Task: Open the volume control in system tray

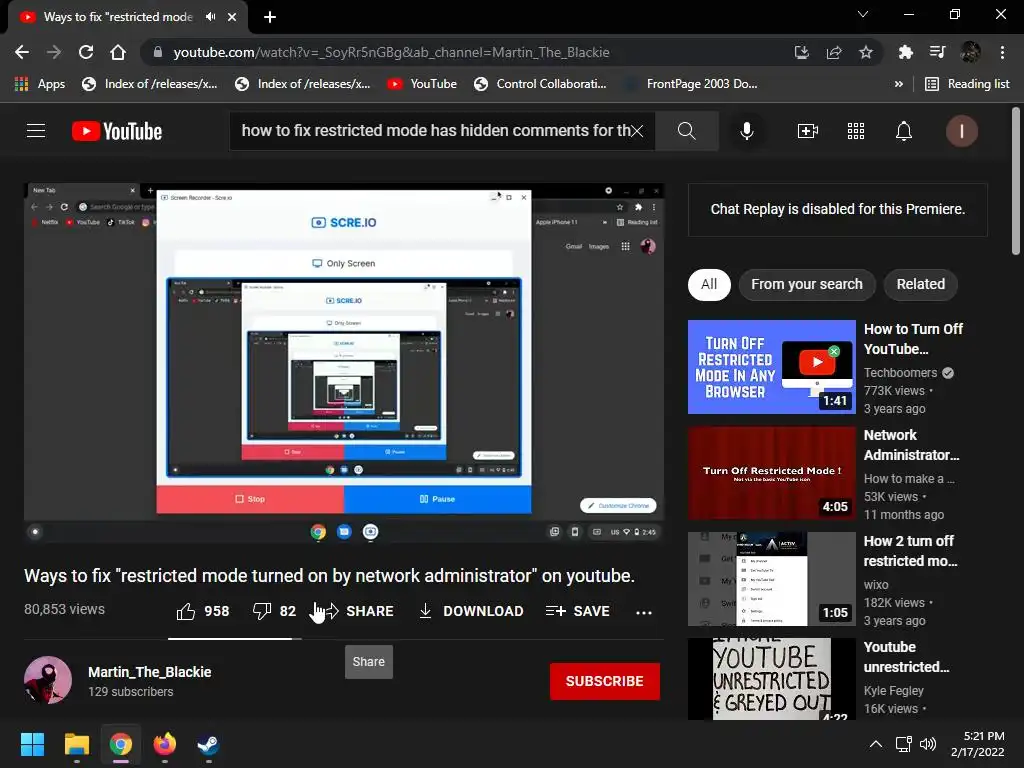Action: tap(928, 744)
